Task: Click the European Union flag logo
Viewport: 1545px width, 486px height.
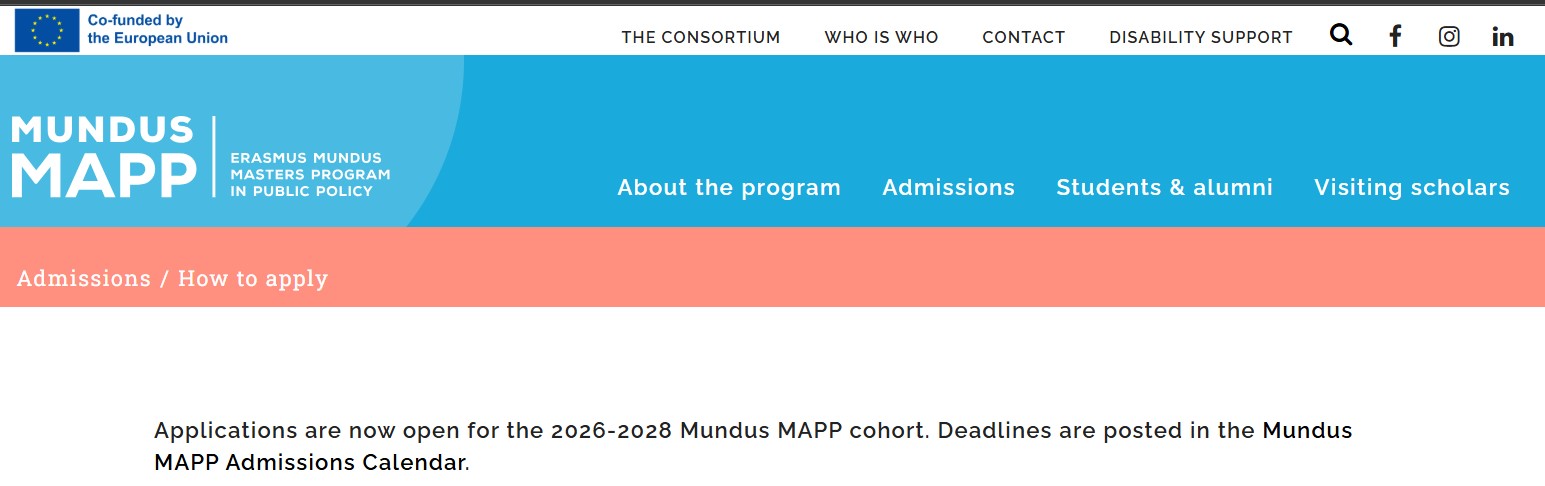Action: pos(47,30)
